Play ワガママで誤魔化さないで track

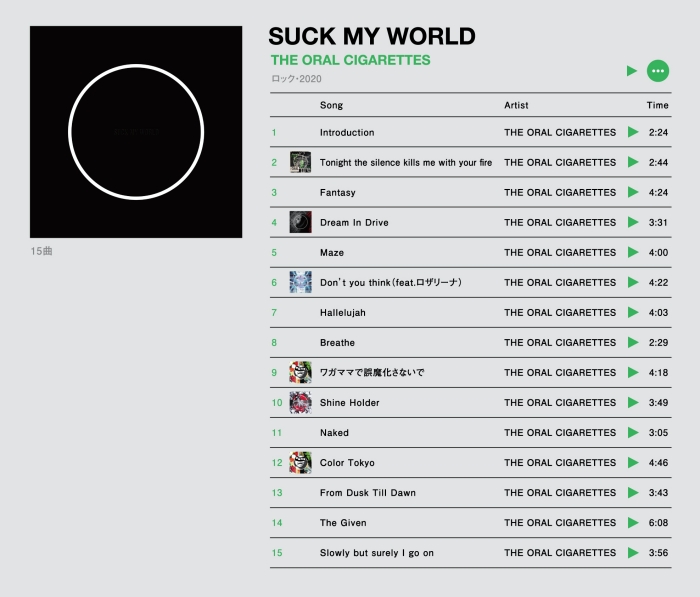pos(633,372)
